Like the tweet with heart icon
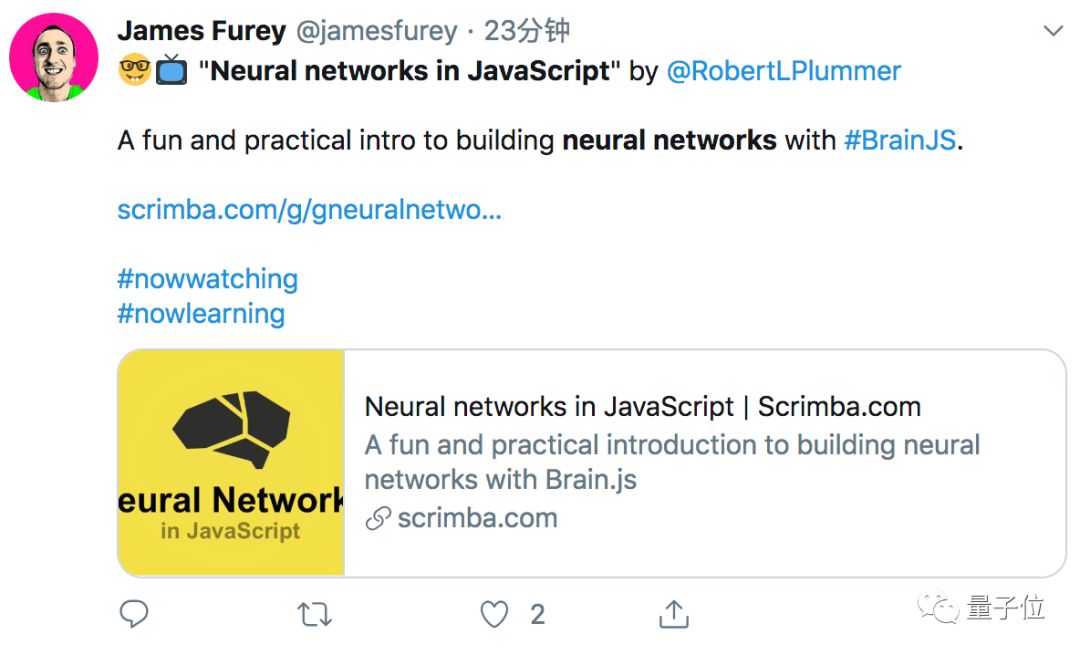 [x=495, y=613]
